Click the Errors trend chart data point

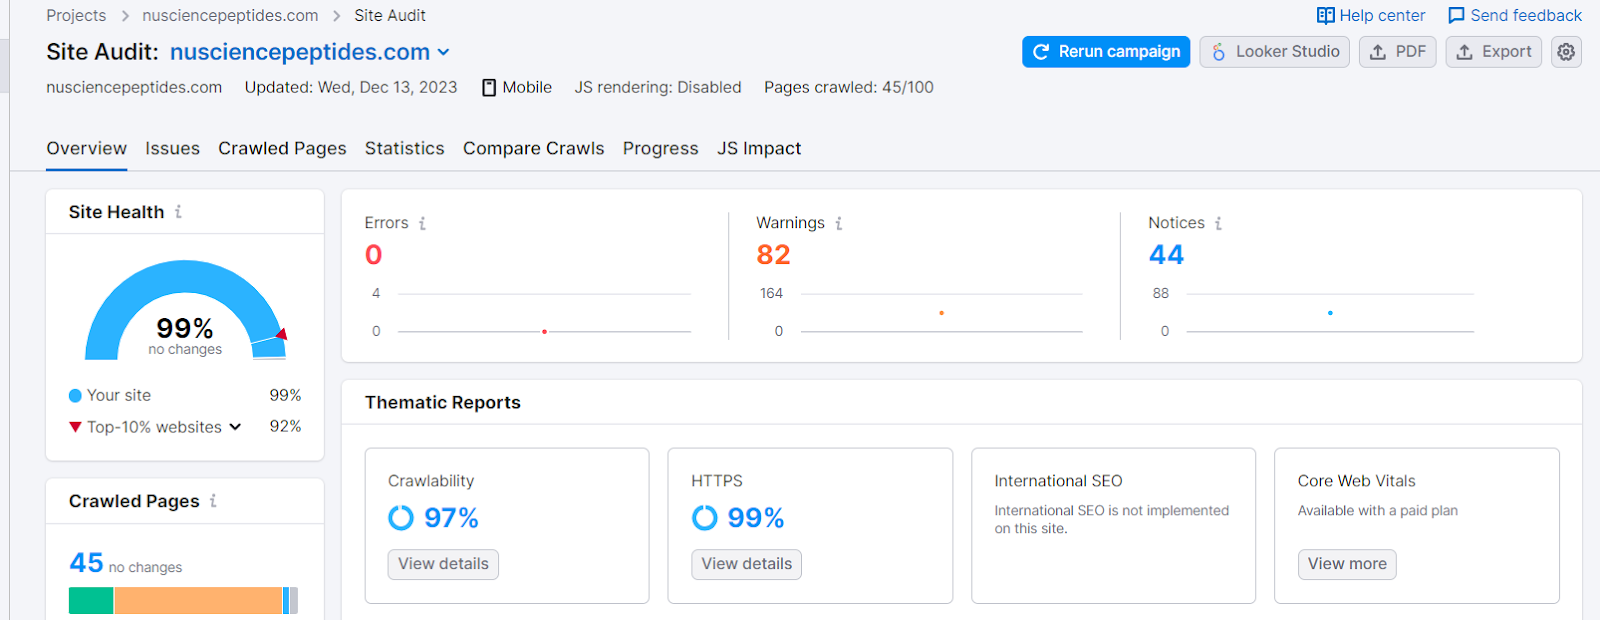pyautogui.click(x=544, y=331)
